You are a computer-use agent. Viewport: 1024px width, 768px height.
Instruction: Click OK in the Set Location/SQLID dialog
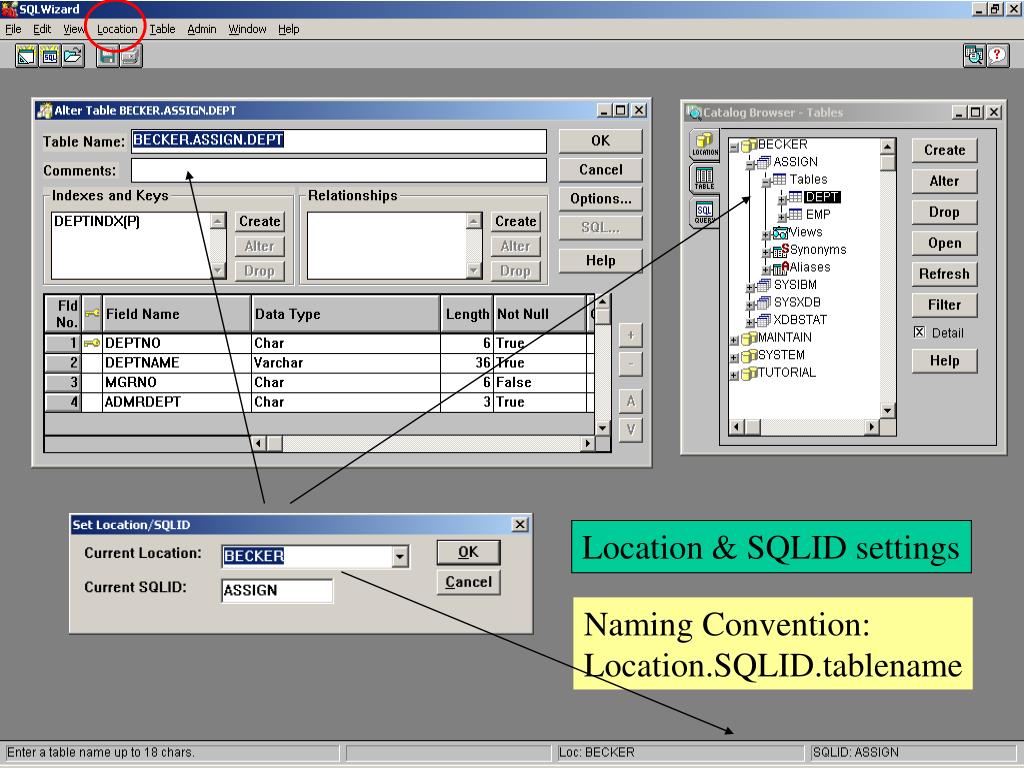pos(468,552)
